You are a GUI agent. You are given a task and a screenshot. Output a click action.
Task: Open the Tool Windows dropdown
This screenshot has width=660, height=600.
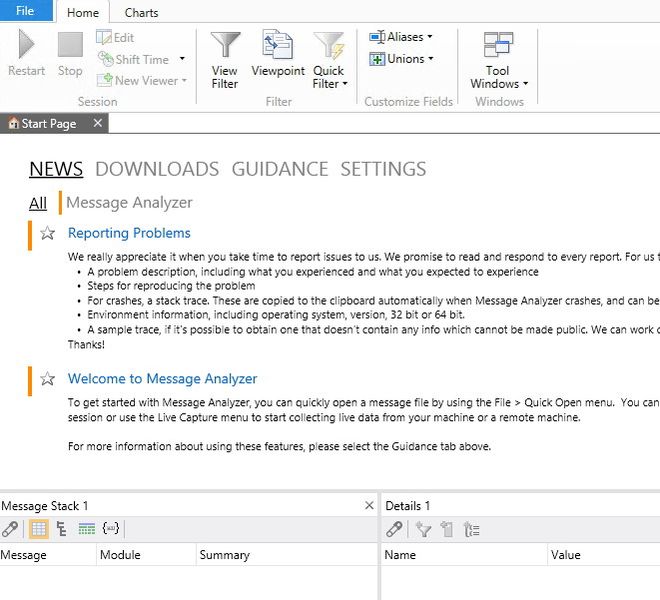point(499,60)
